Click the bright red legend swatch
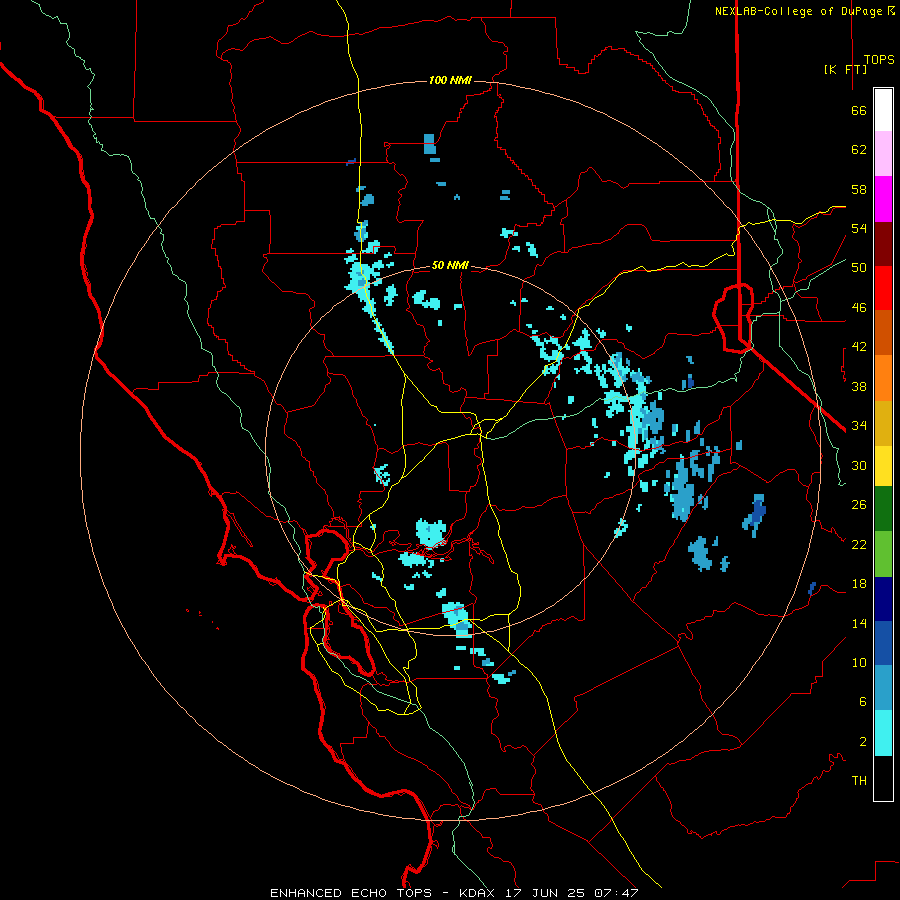The image size is (900, 900). pos(883,288)
